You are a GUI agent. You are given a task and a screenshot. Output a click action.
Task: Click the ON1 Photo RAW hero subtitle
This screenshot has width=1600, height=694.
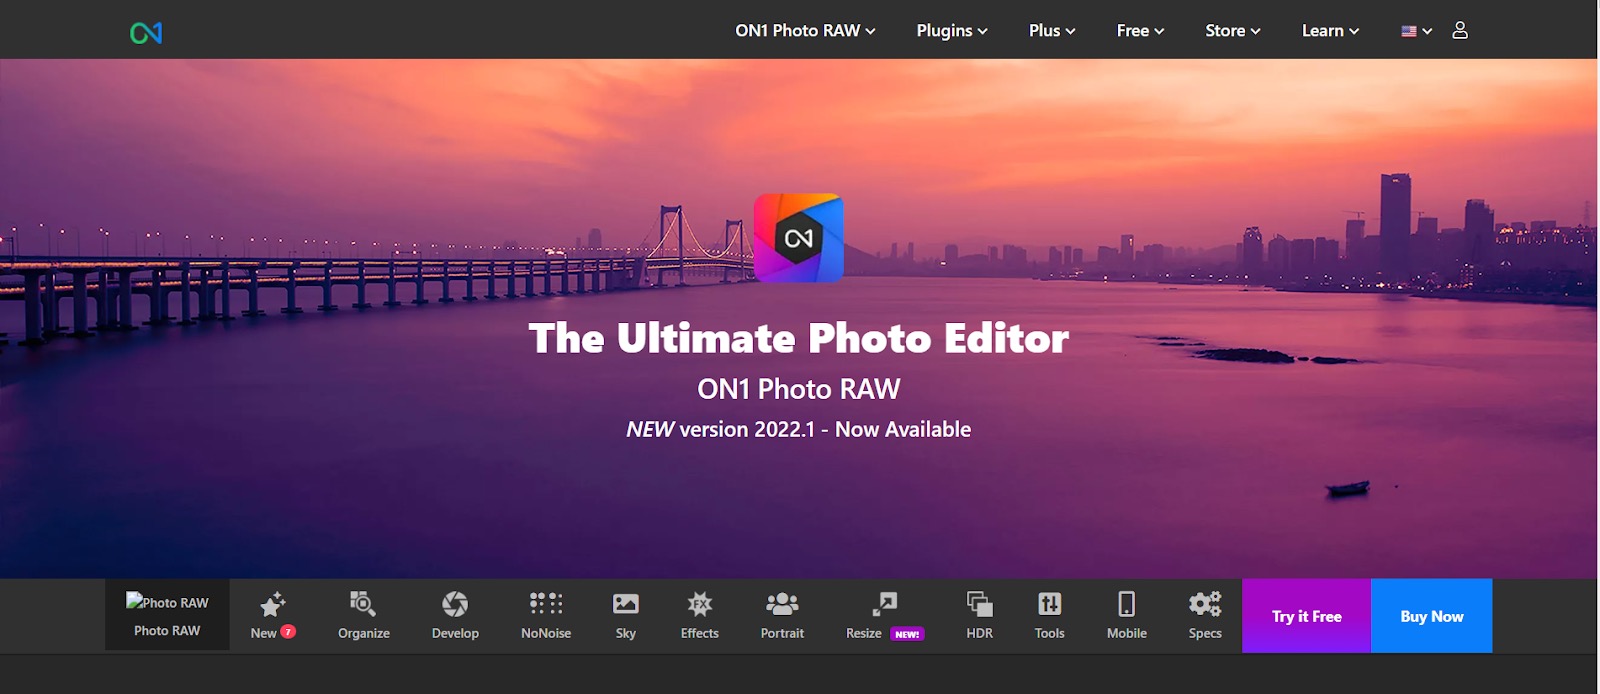tap(799, 389)
